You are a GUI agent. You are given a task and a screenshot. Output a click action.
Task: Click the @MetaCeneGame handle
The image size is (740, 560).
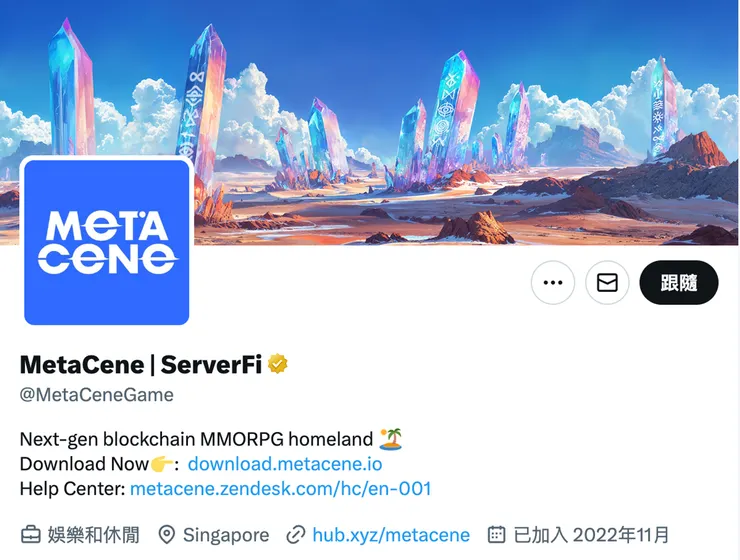(x=97, y=394)
